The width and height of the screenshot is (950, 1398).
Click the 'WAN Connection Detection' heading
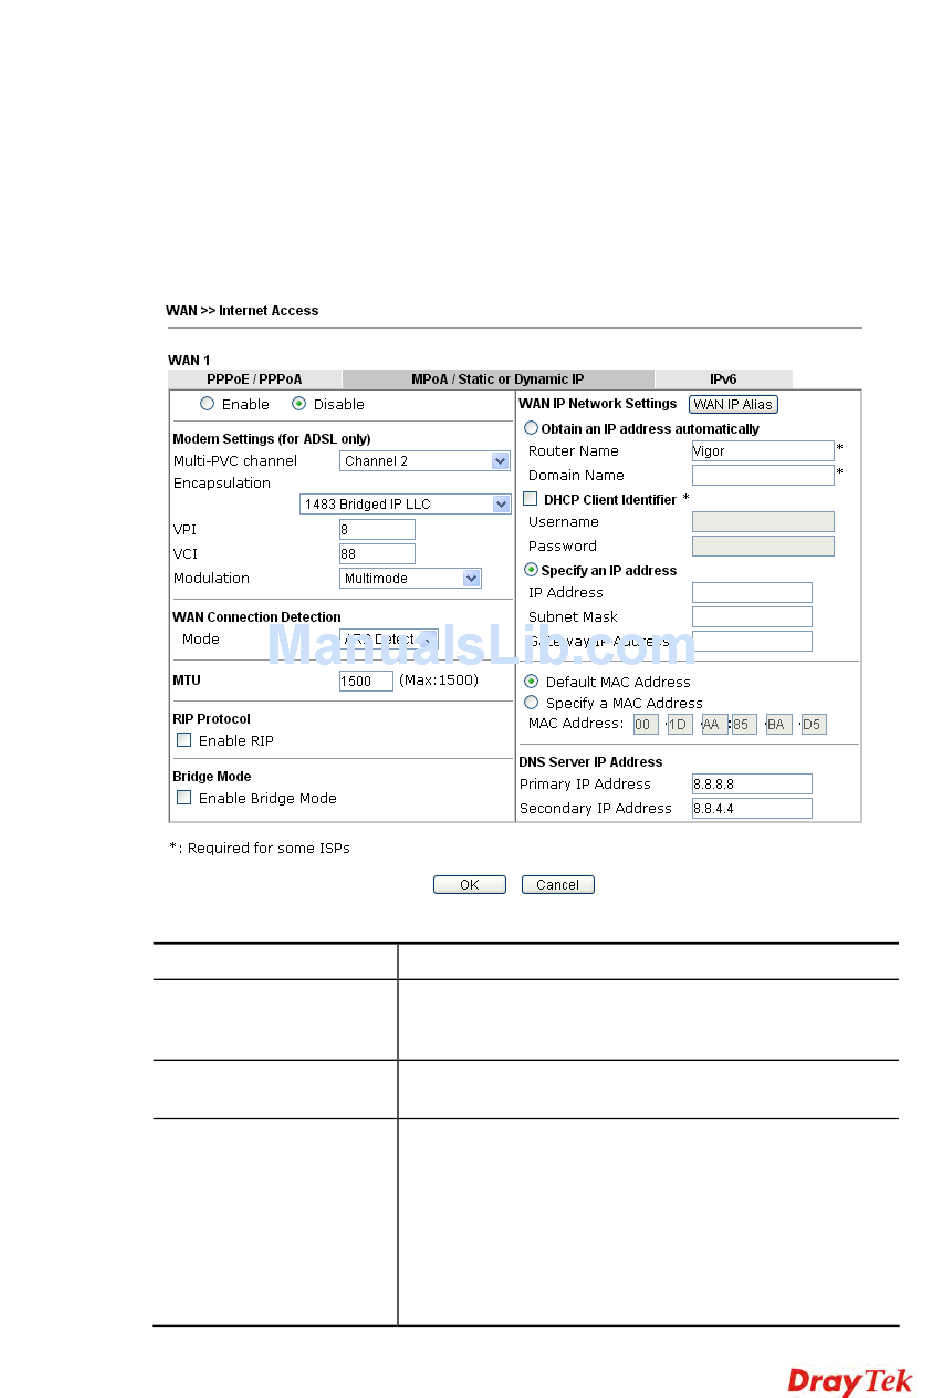pyautogui.click(x=256, y=617)
